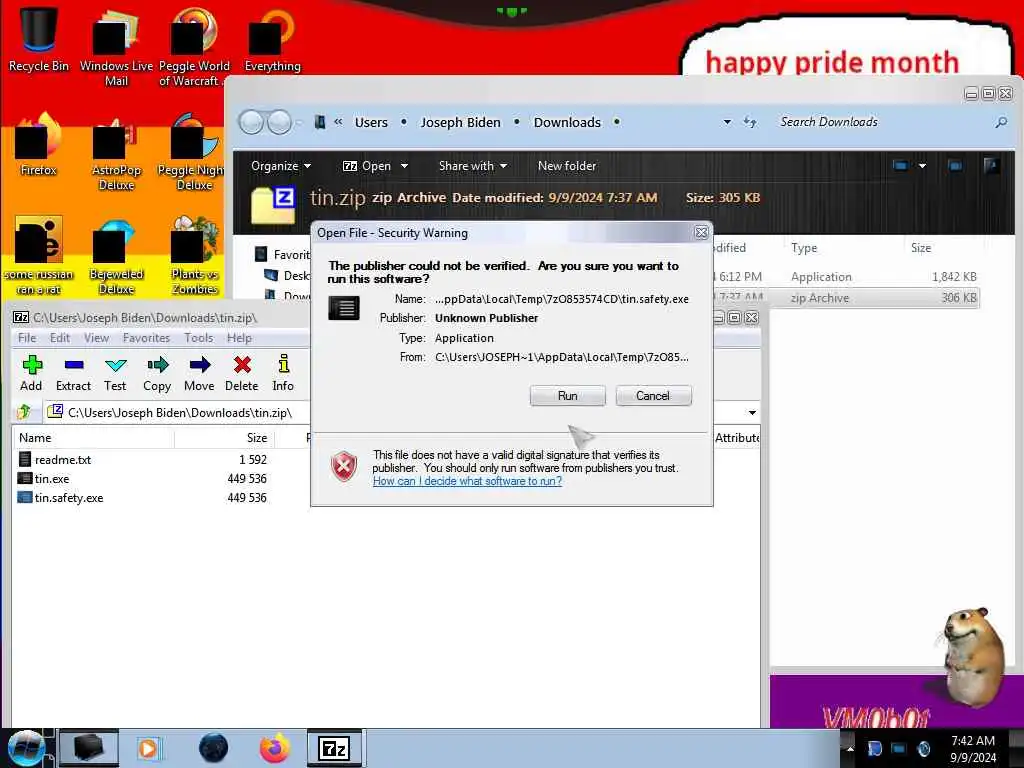Screen dimensions: 1024x768
Task: Click the taskbar clock showing 7:42 AM
Action: pyautogui.click(x=973, y=749)
